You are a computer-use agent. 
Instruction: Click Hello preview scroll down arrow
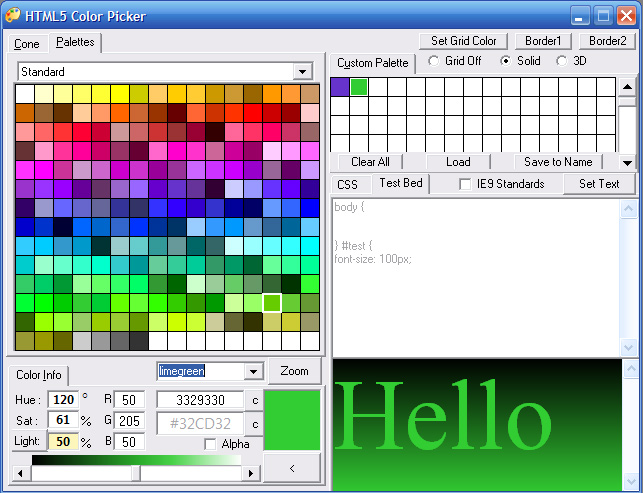tap(630, 482)
